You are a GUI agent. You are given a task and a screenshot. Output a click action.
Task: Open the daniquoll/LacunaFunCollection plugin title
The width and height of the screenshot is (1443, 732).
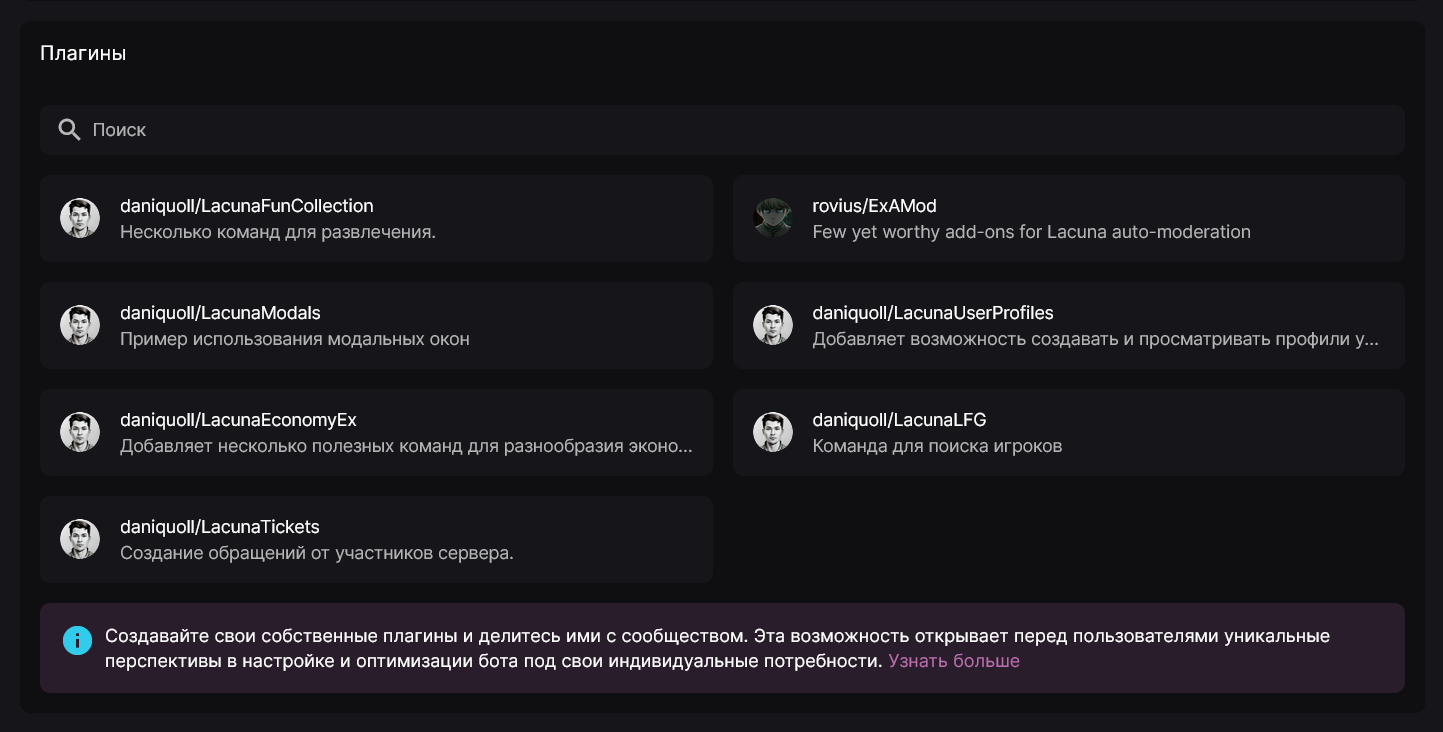(x=247, y=206)
